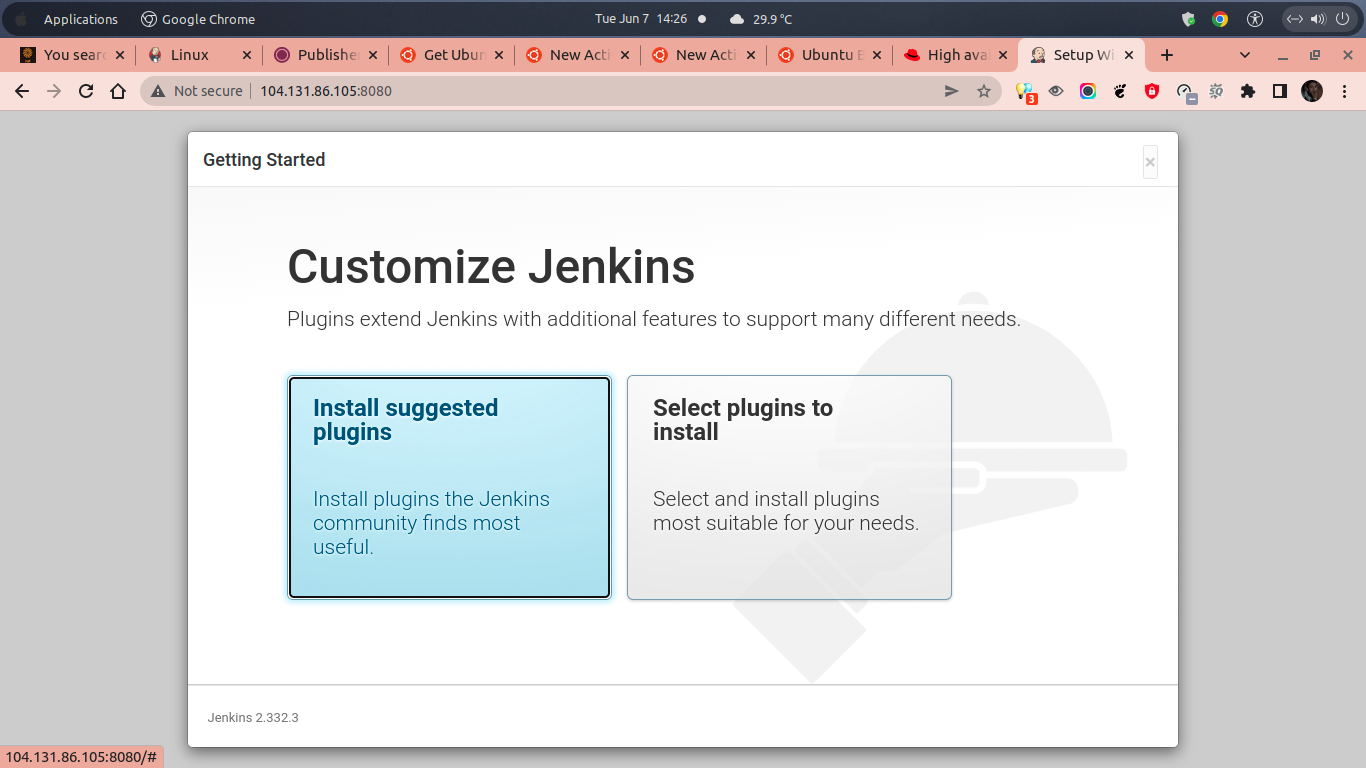Screen dimensions: 1366x768
Task: Open the Chrome profile avatar
Action: tap(1312, 91)
